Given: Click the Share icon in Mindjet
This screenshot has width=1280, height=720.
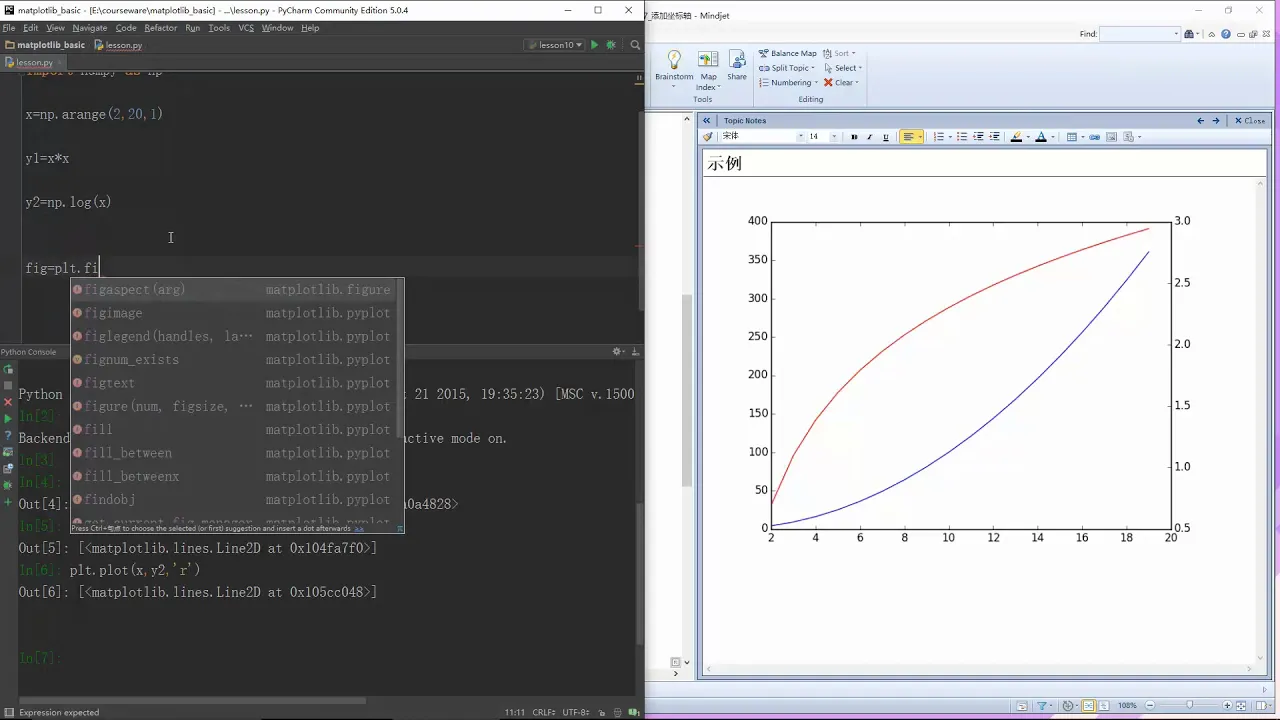Looking at the screenshot, I should (x=737, y=67).
